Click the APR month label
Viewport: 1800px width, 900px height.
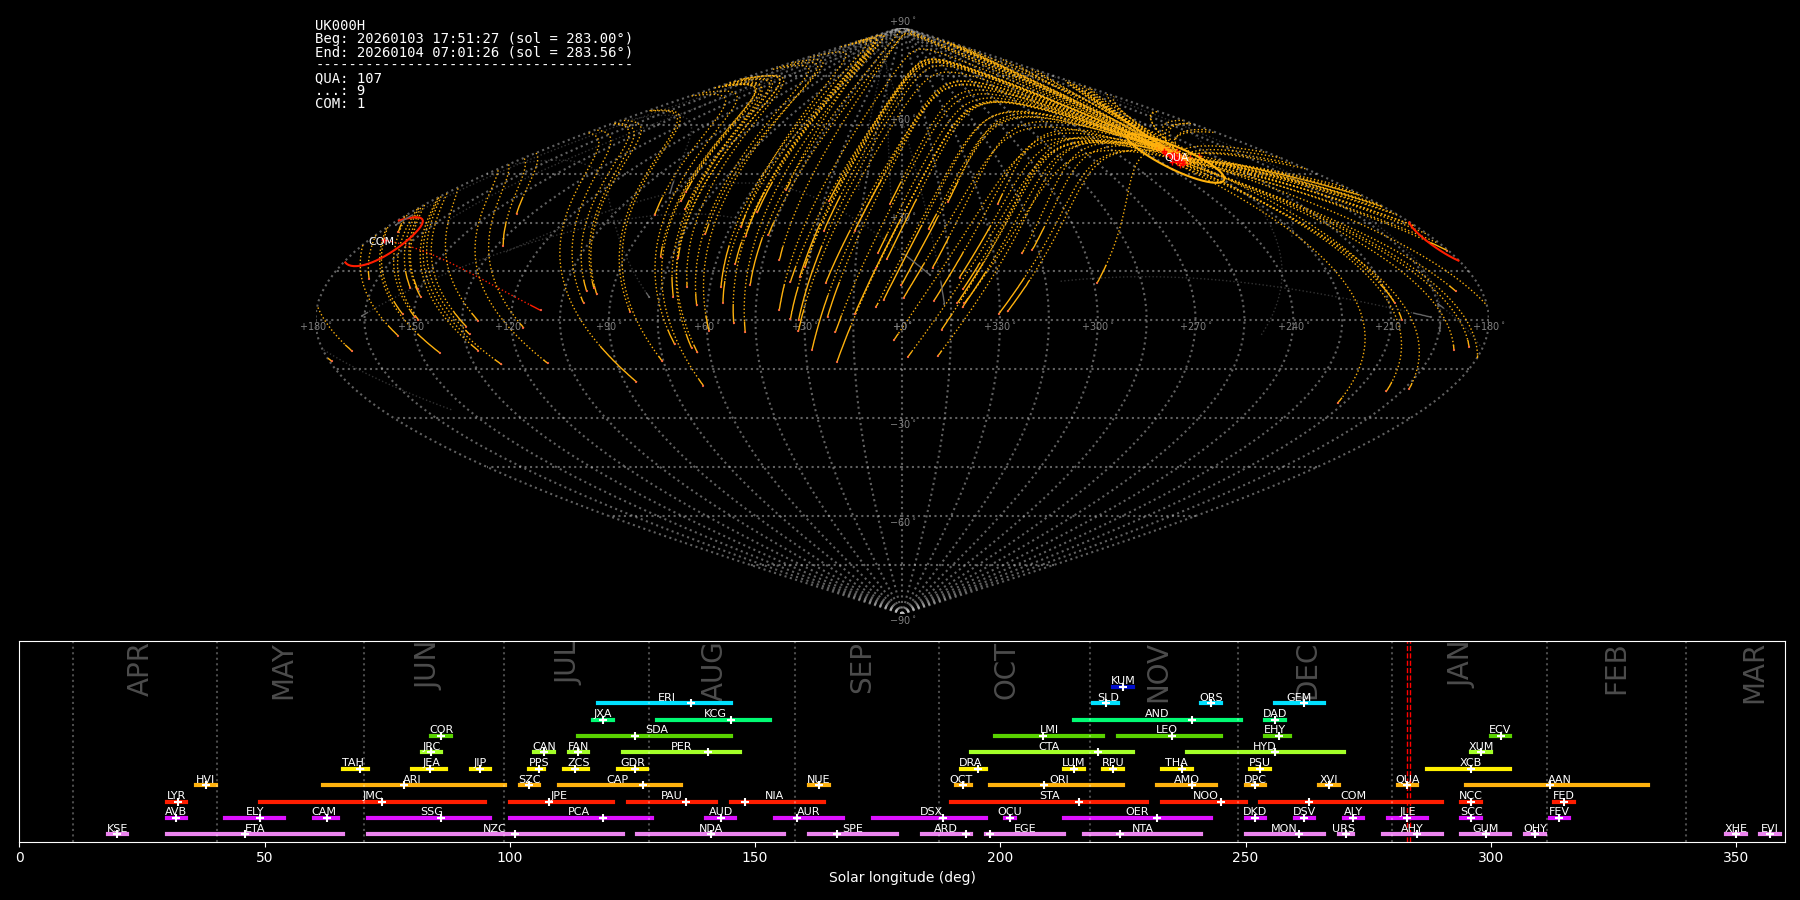[138, 670]
